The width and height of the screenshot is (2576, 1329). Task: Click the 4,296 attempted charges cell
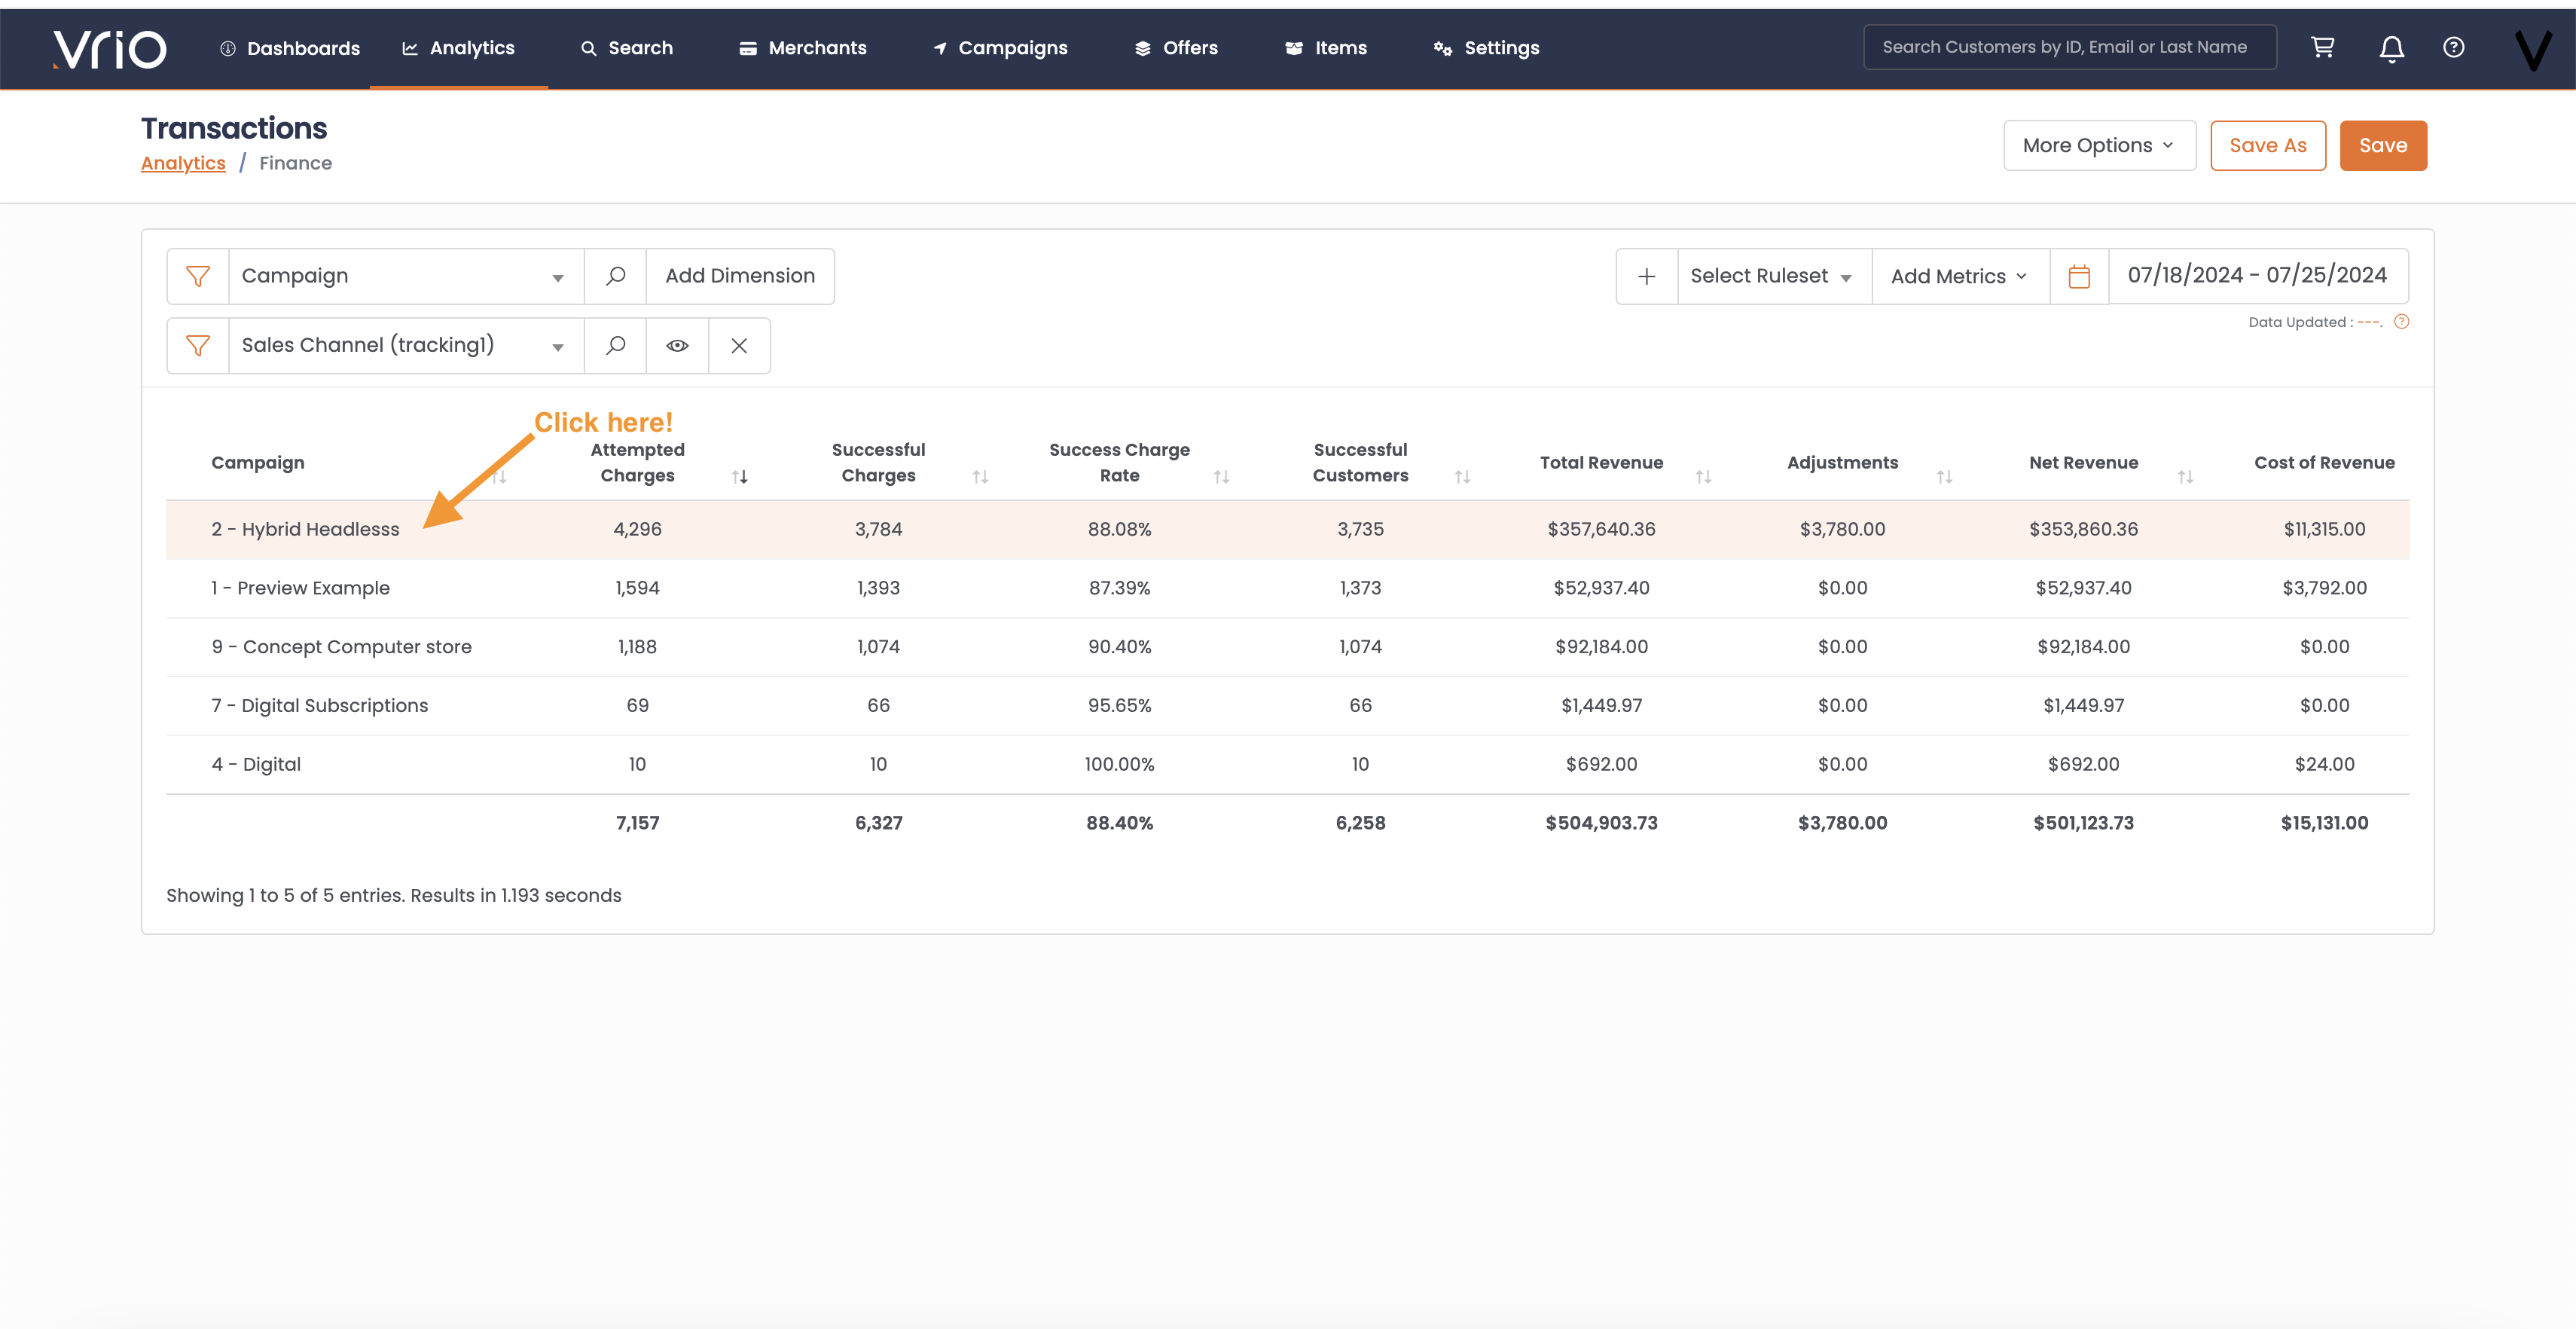(x=637, y=529)
